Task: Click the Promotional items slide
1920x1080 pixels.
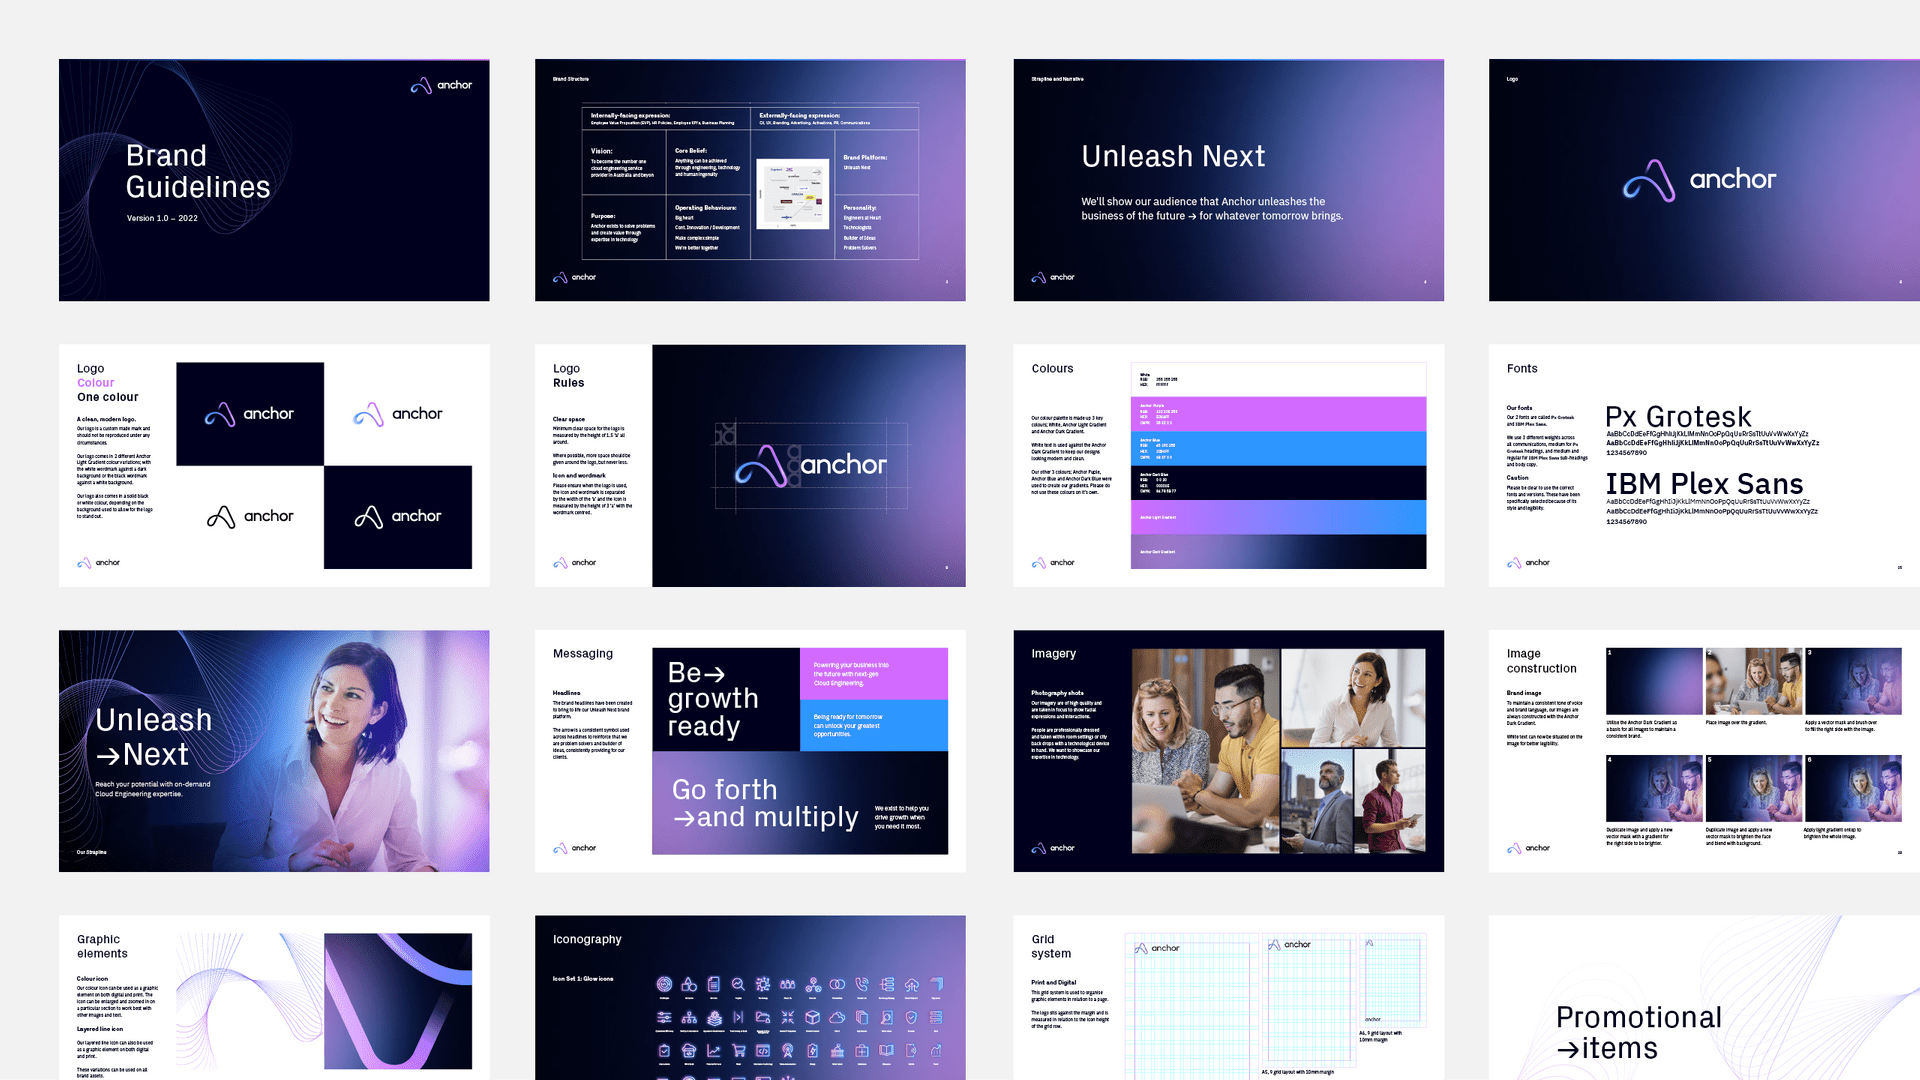Action: (x=1704, y=998)
